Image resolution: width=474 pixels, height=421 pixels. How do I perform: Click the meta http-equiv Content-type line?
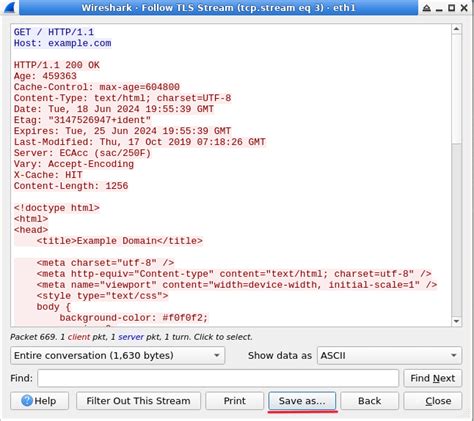pyautogui.click(x=234, y=274)
